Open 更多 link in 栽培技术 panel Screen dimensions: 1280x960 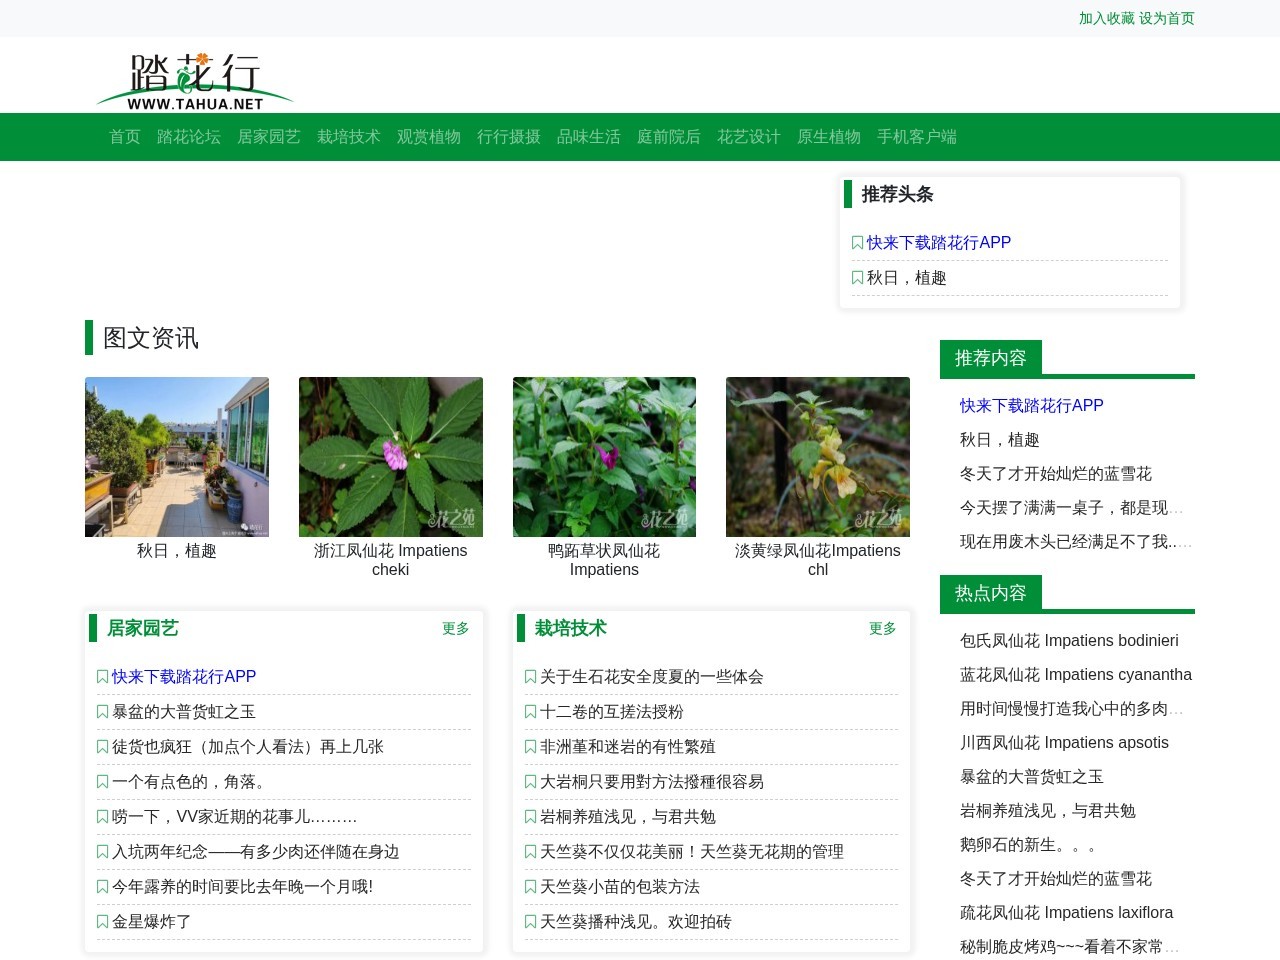tap(881, 630)
